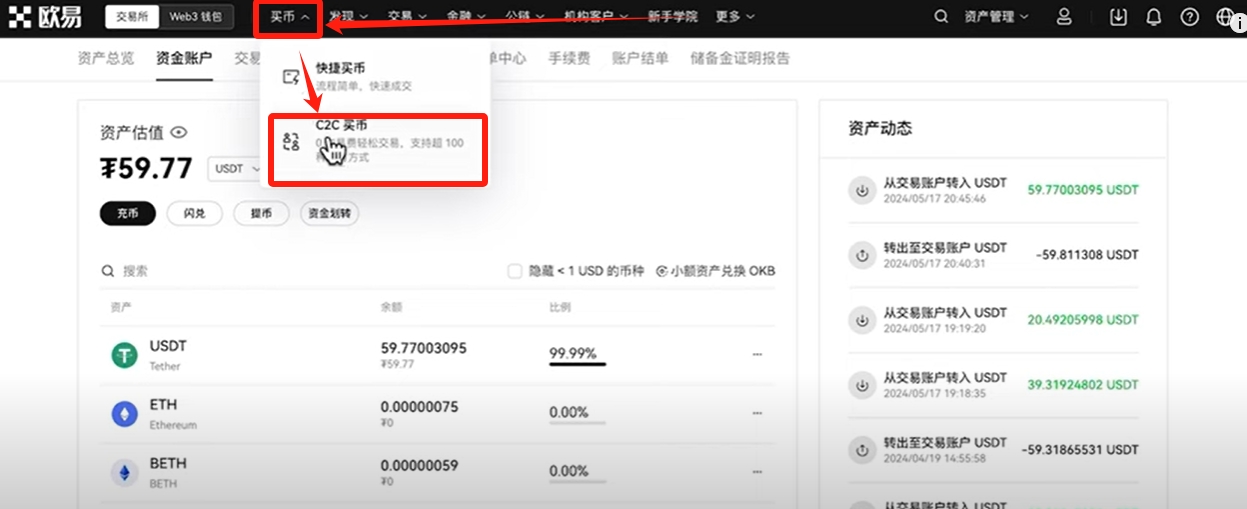Open the help question mark icon
The width and height of the screenshot is (1247, 509).
[x=1189, y=17]
